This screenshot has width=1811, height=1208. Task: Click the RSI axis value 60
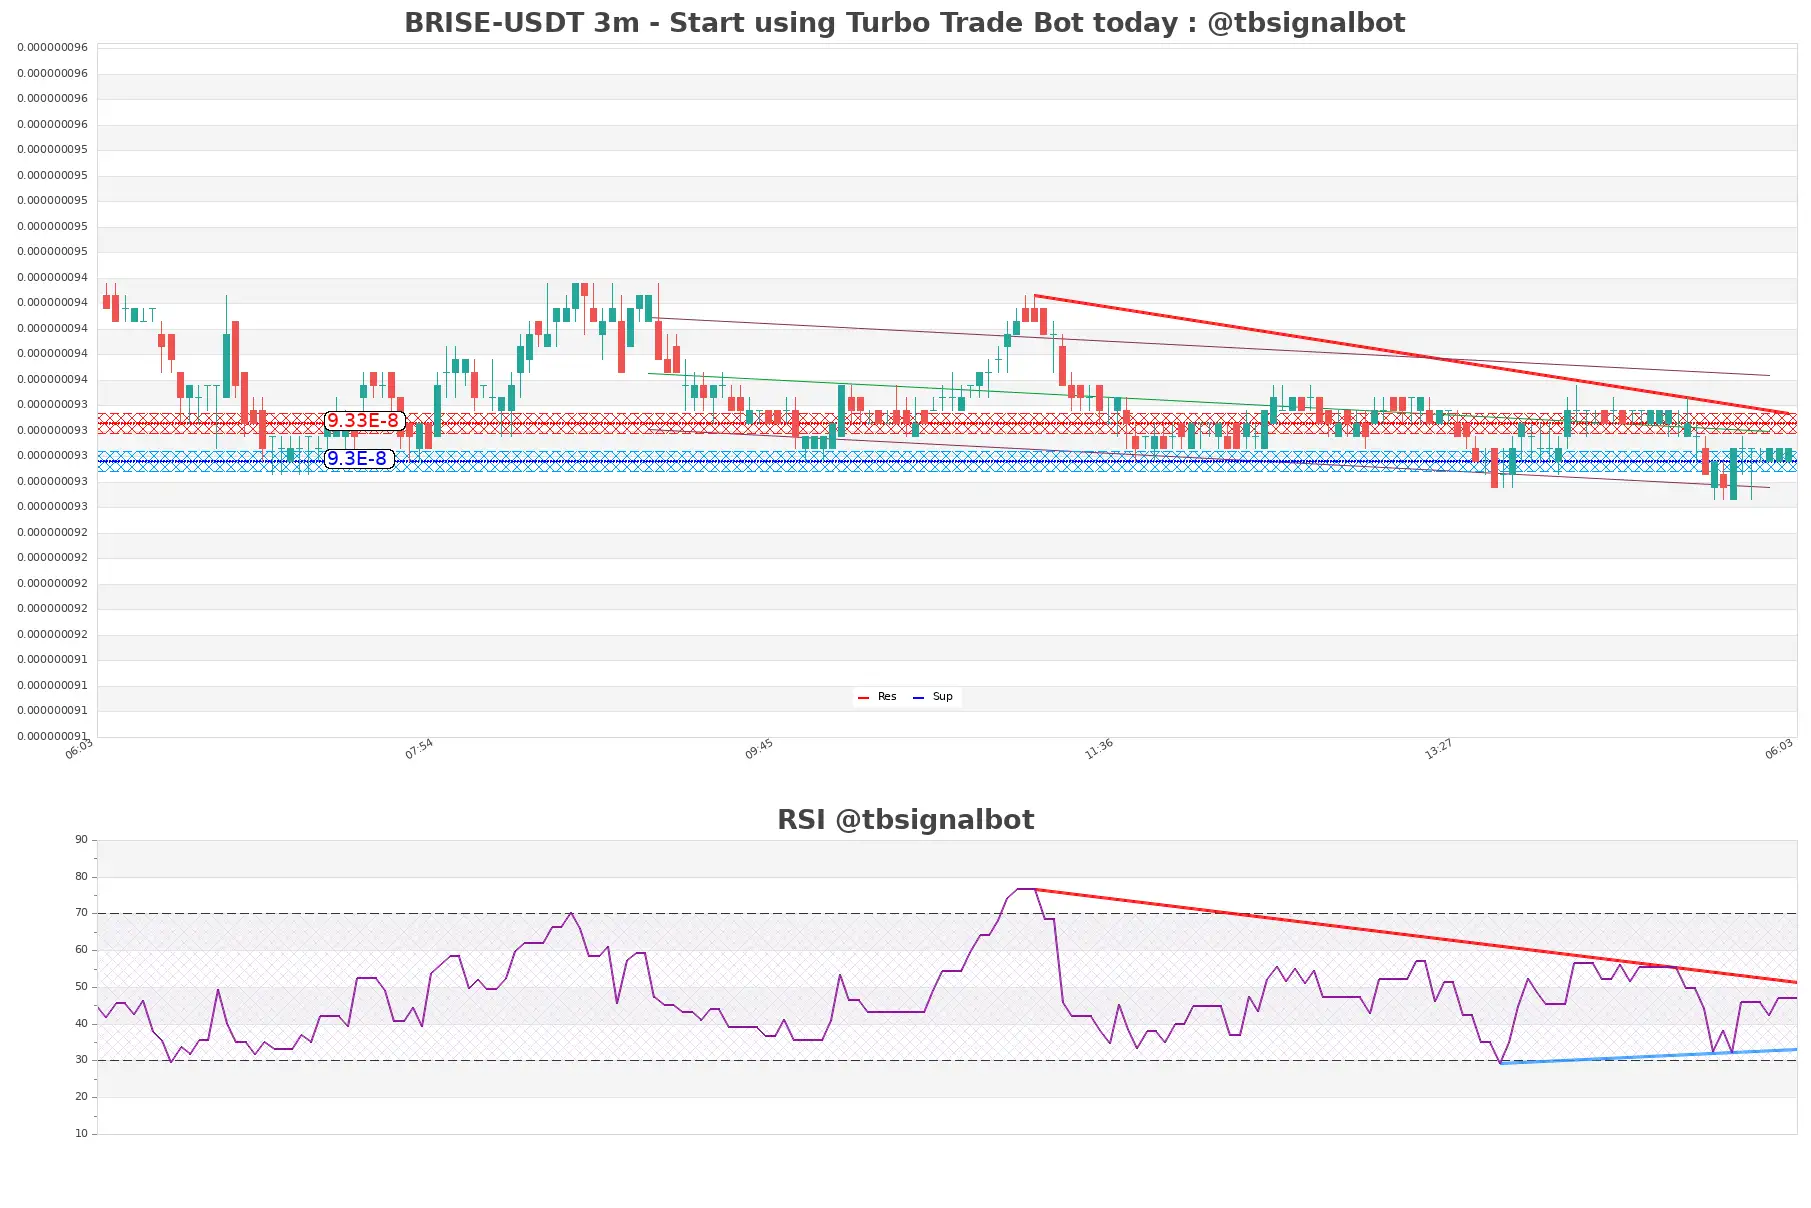pos(81,950)
